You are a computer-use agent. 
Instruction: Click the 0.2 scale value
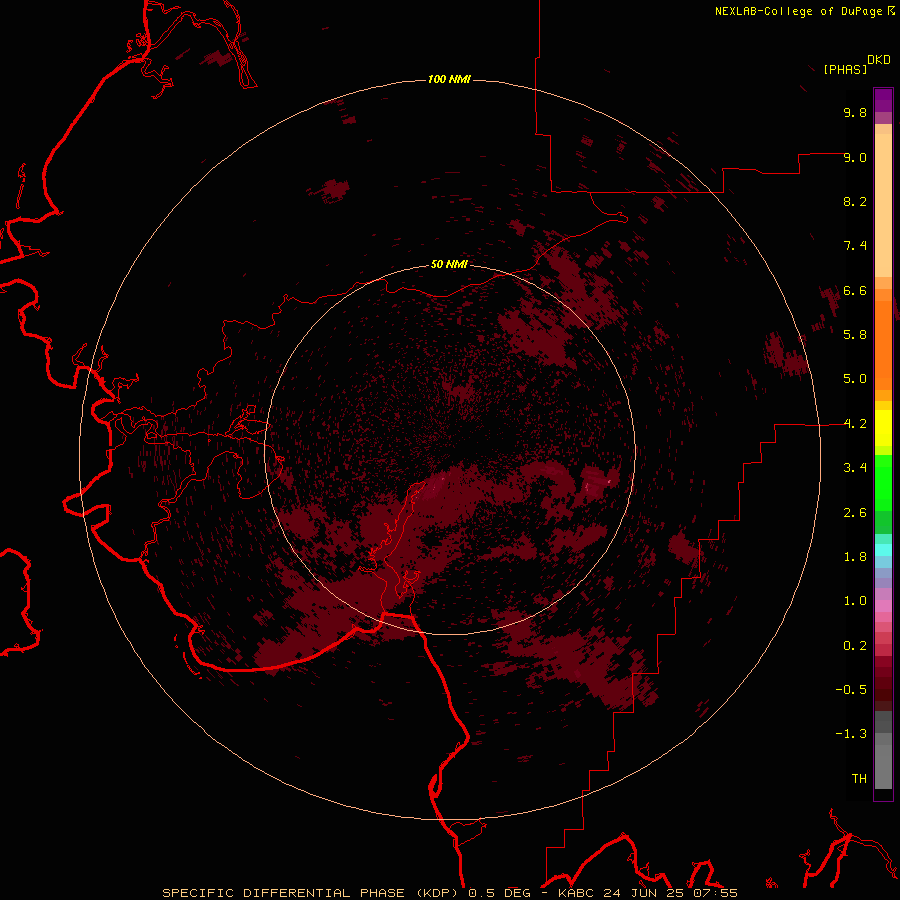pyautogui.click(x=855, y=646)
